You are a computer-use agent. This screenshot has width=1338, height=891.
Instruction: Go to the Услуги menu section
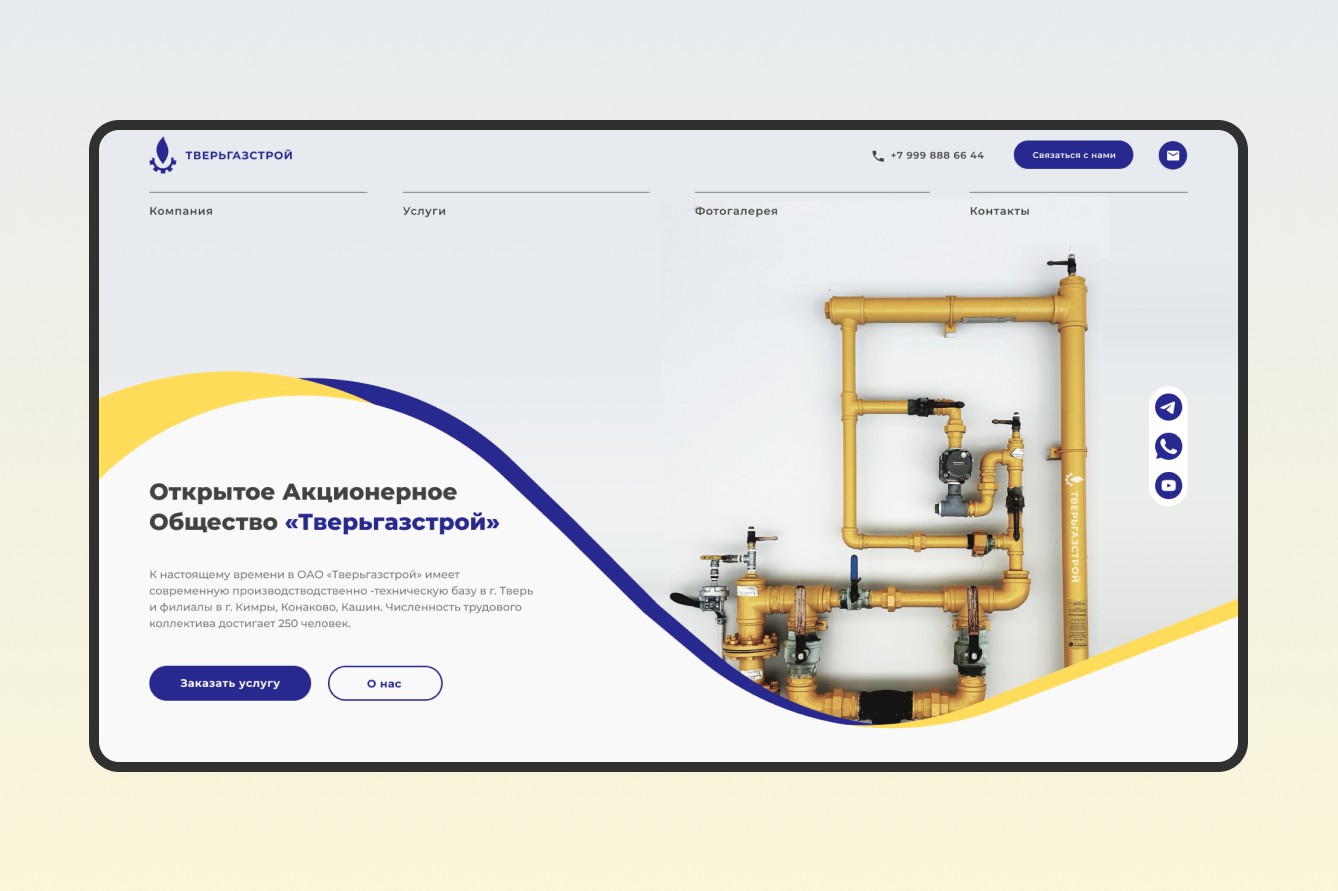pos(424,211)
